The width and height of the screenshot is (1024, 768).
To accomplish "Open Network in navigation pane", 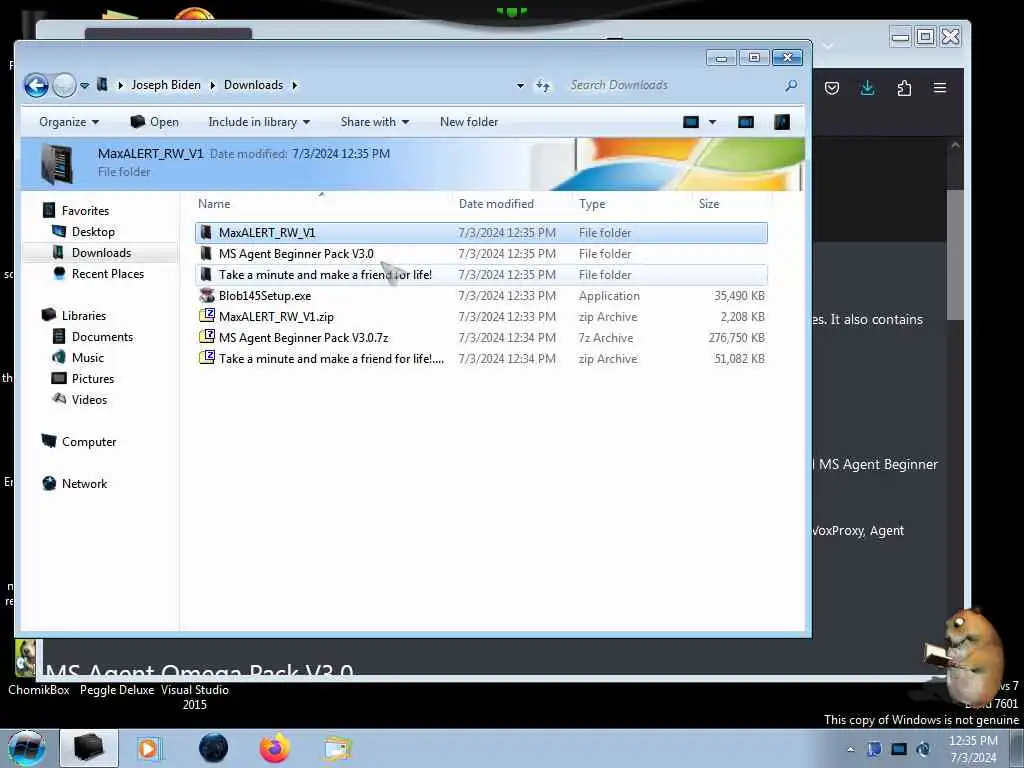I will pyautogui.click(x=84, y=484).
